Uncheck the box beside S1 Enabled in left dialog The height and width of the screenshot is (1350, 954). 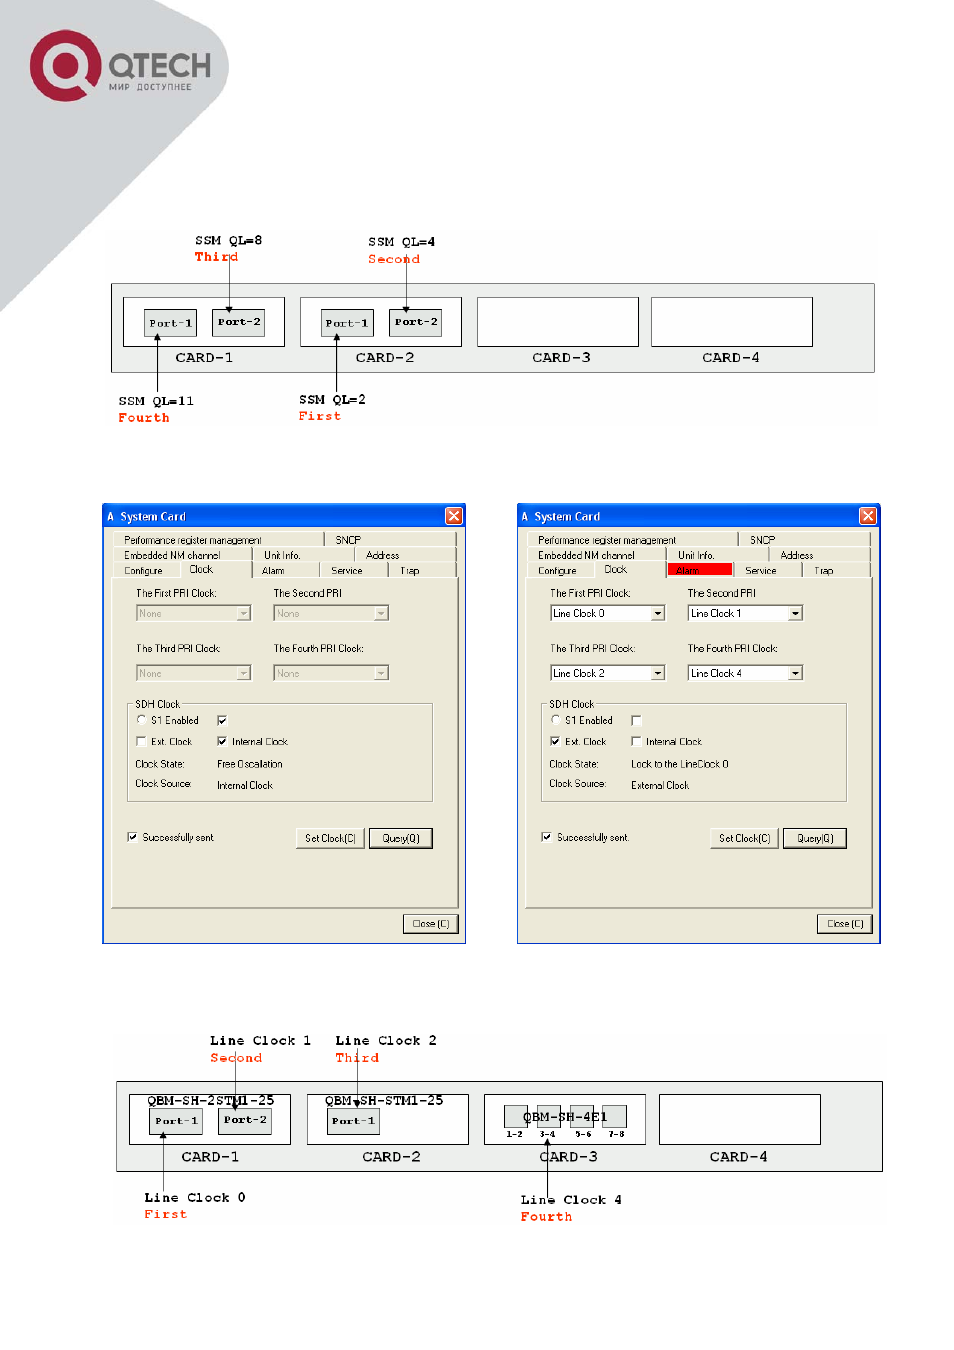point(222,720)
